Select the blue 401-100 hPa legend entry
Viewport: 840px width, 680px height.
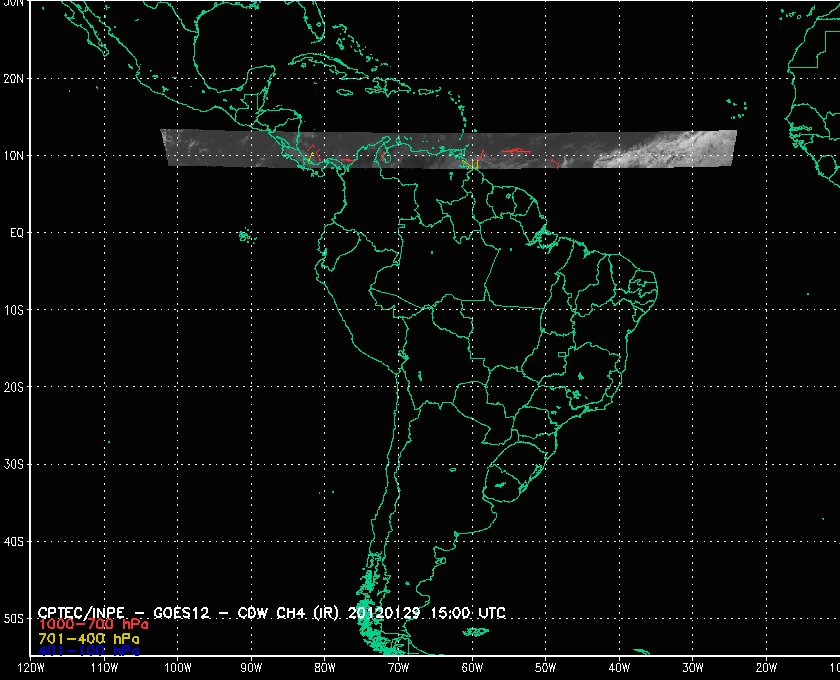pyautogui.click(x=89, y=651)
